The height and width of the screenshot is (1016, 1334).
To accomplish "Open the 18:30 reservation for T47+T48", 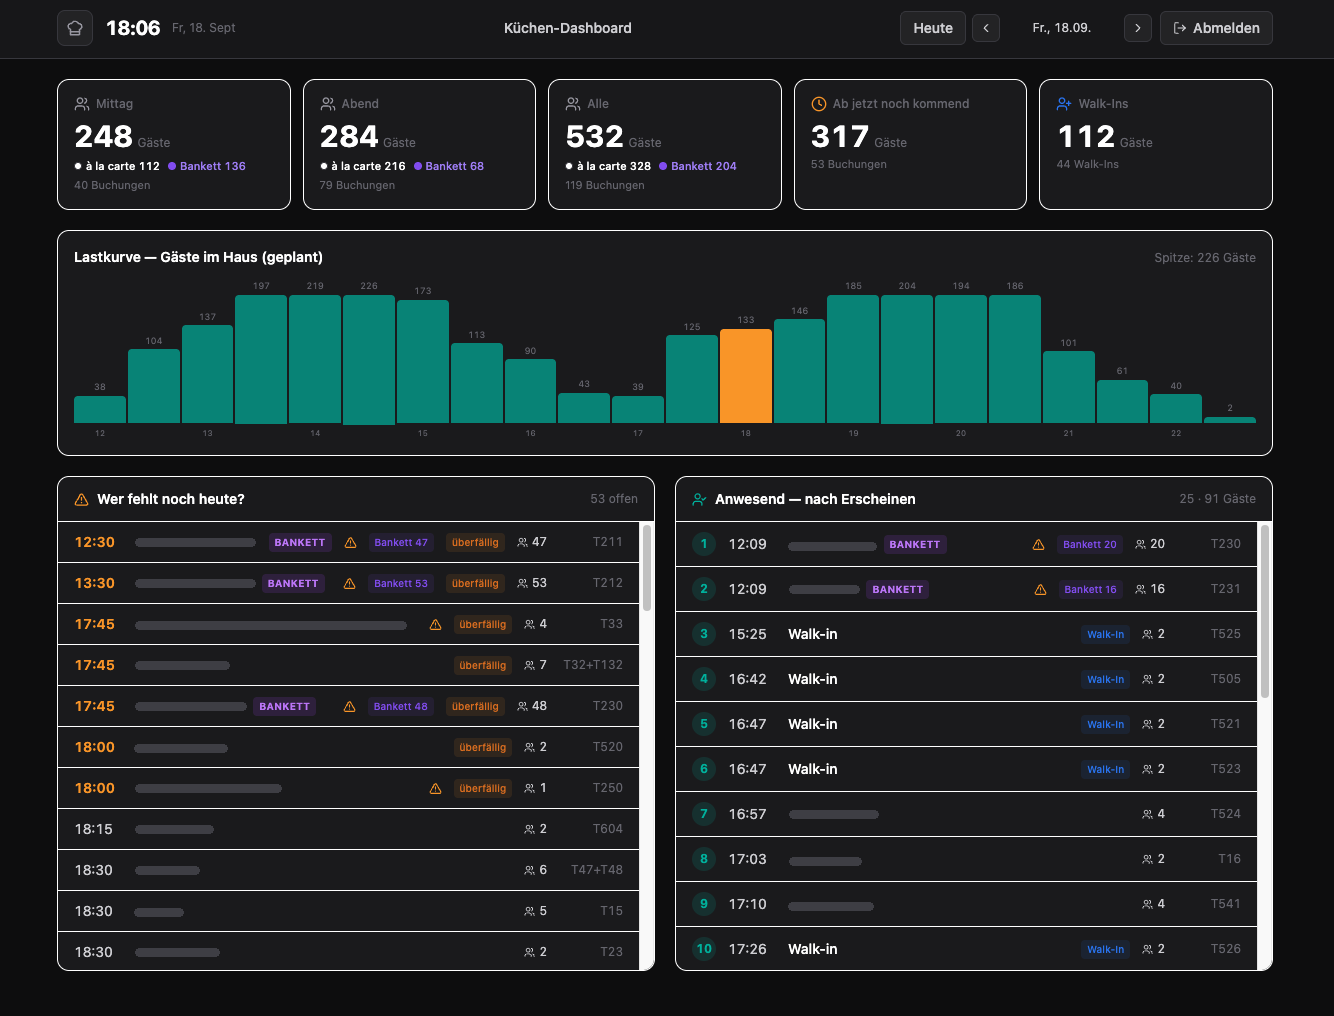I will coord(348,870).
